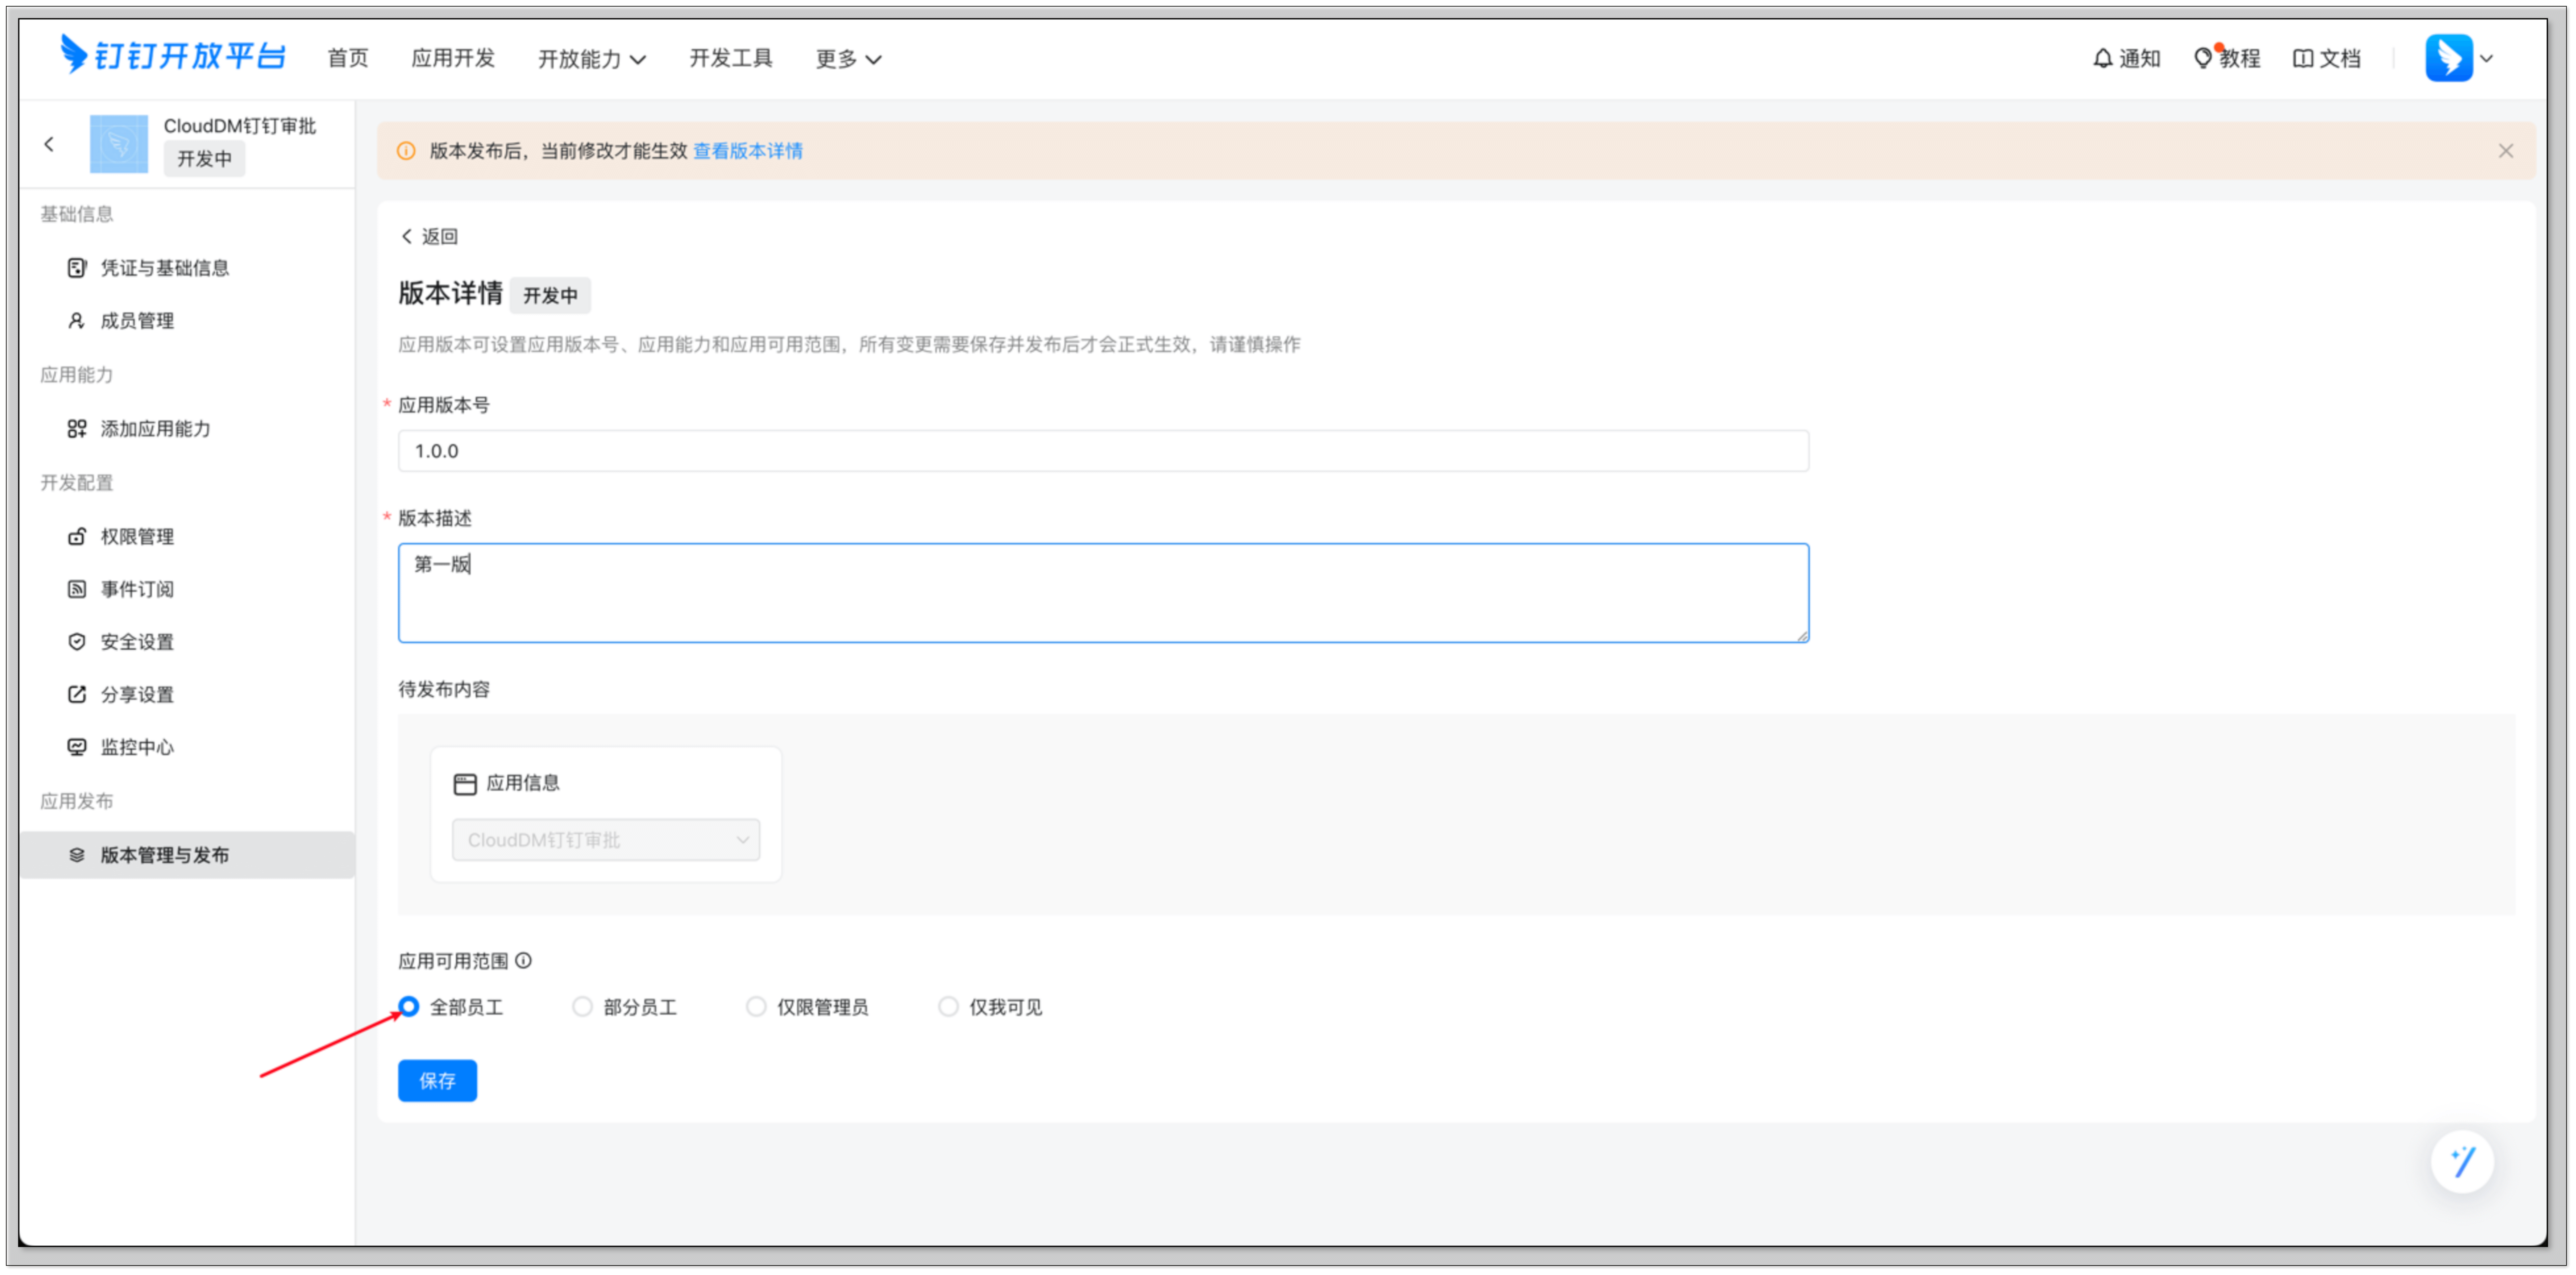Screen dimensions: 2576x1275
Task: Click the CloudDM app thumbnail icon
Action: click(x=119, y=144)
